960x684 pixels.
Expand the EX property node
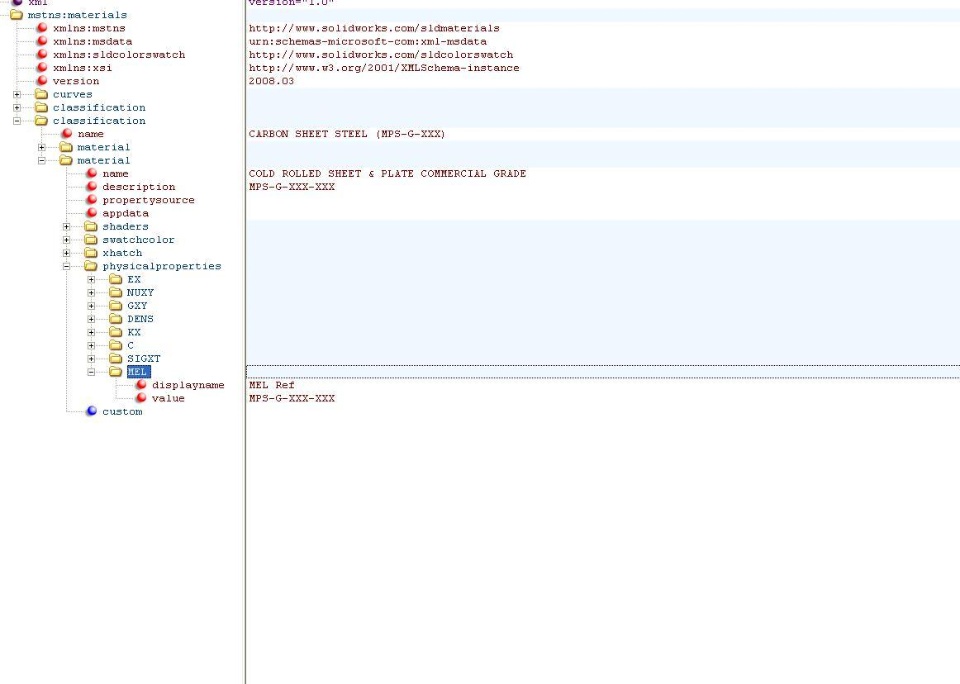[91, 279]
